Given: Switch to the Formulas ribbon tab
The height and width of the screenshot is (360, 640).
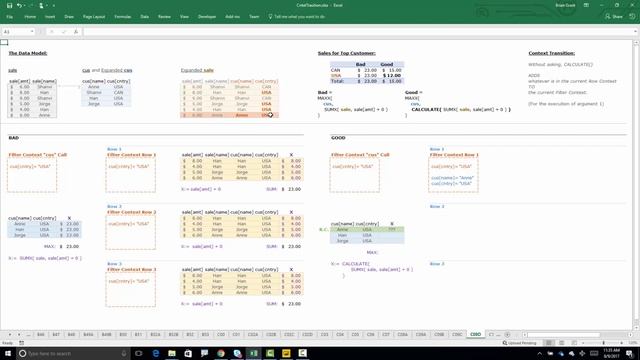Looking at the screenshot, I should coord(122,17).
